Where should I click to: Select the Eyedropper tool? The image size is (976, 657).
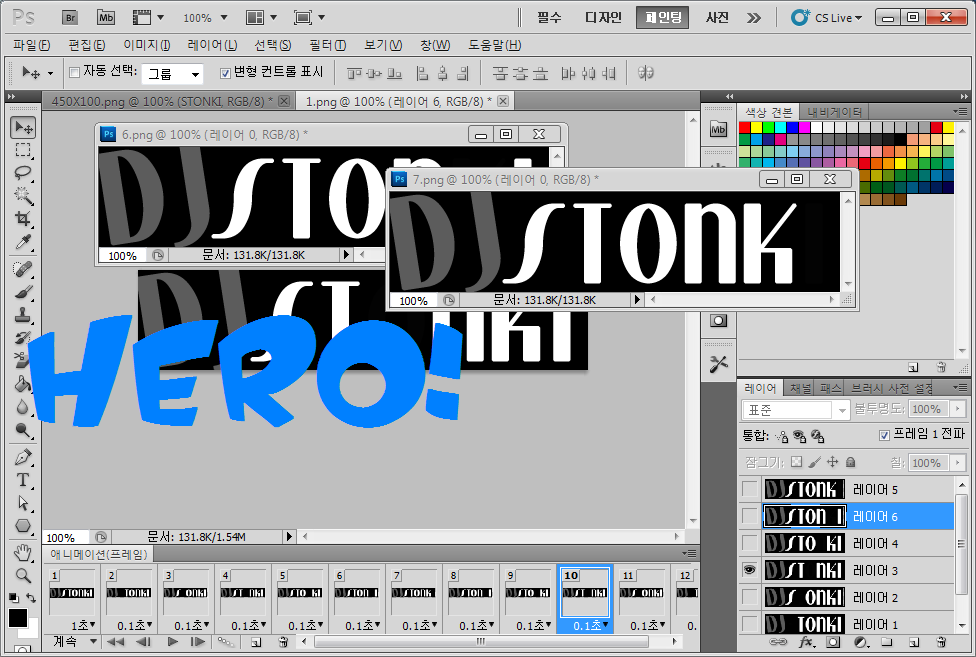[23, 241]
